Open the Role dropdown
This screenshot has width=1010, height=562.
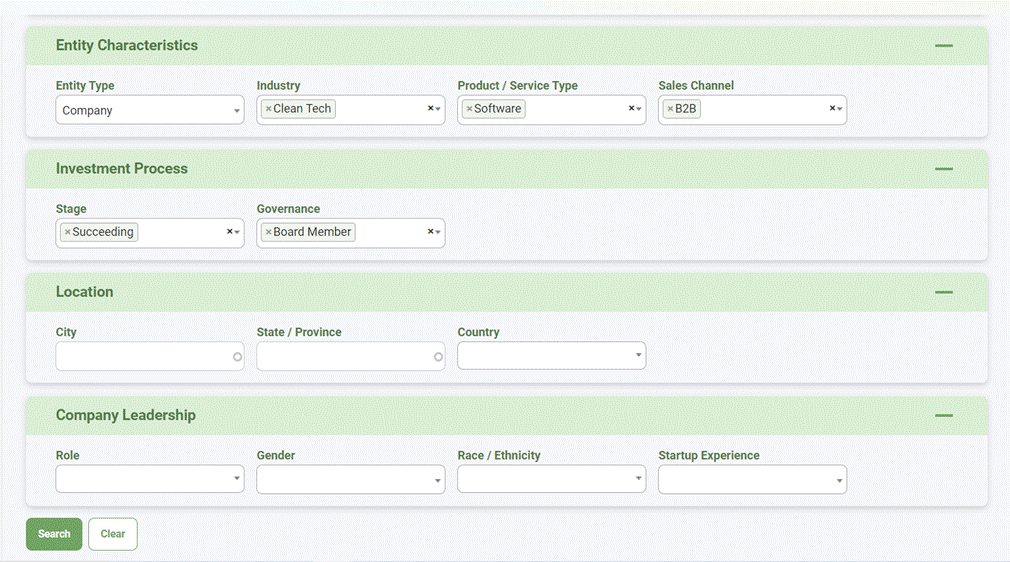pyautogui.click(x=149, y=479)
